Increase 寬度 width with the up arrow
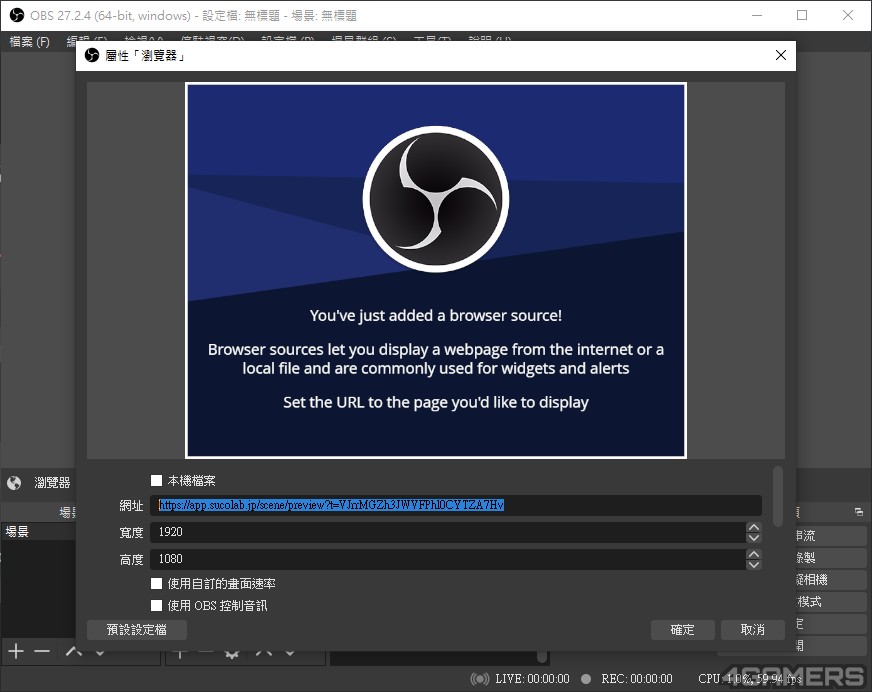The width and height of the screenshot is (872, 692). click(x=754, y=527)
